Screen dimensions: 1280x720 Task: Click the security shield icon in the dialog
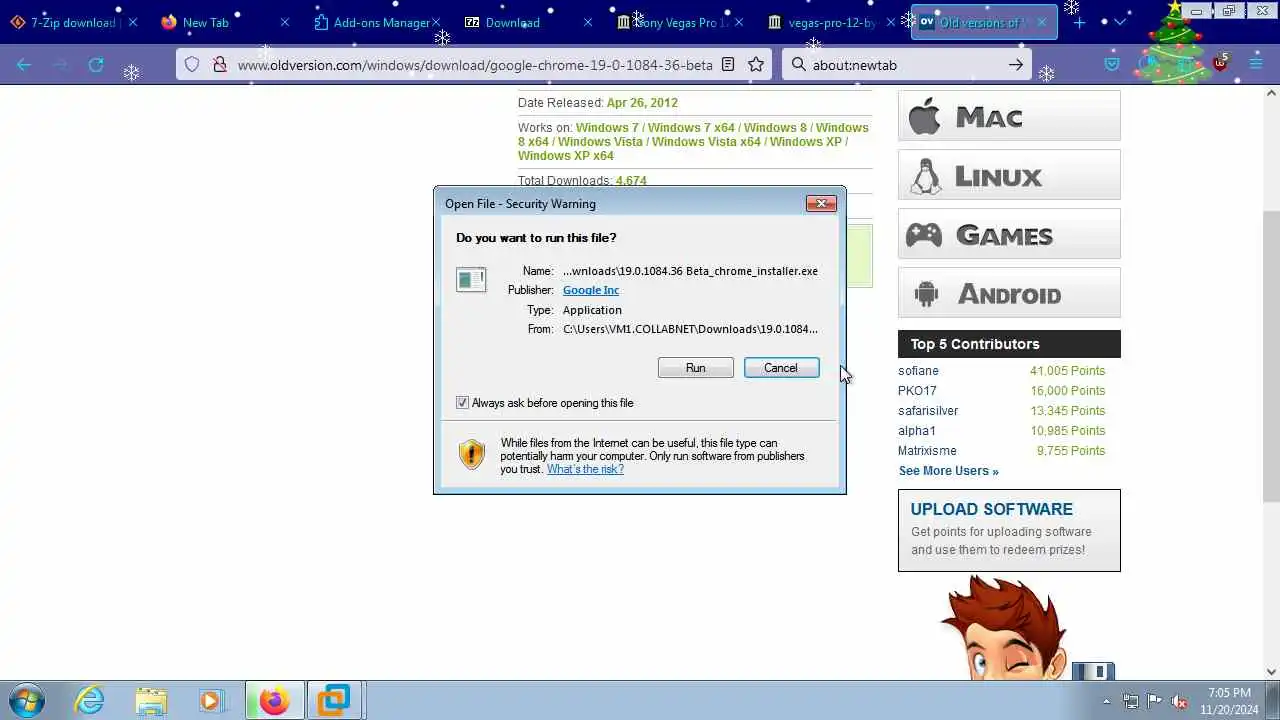coord(471,455)
